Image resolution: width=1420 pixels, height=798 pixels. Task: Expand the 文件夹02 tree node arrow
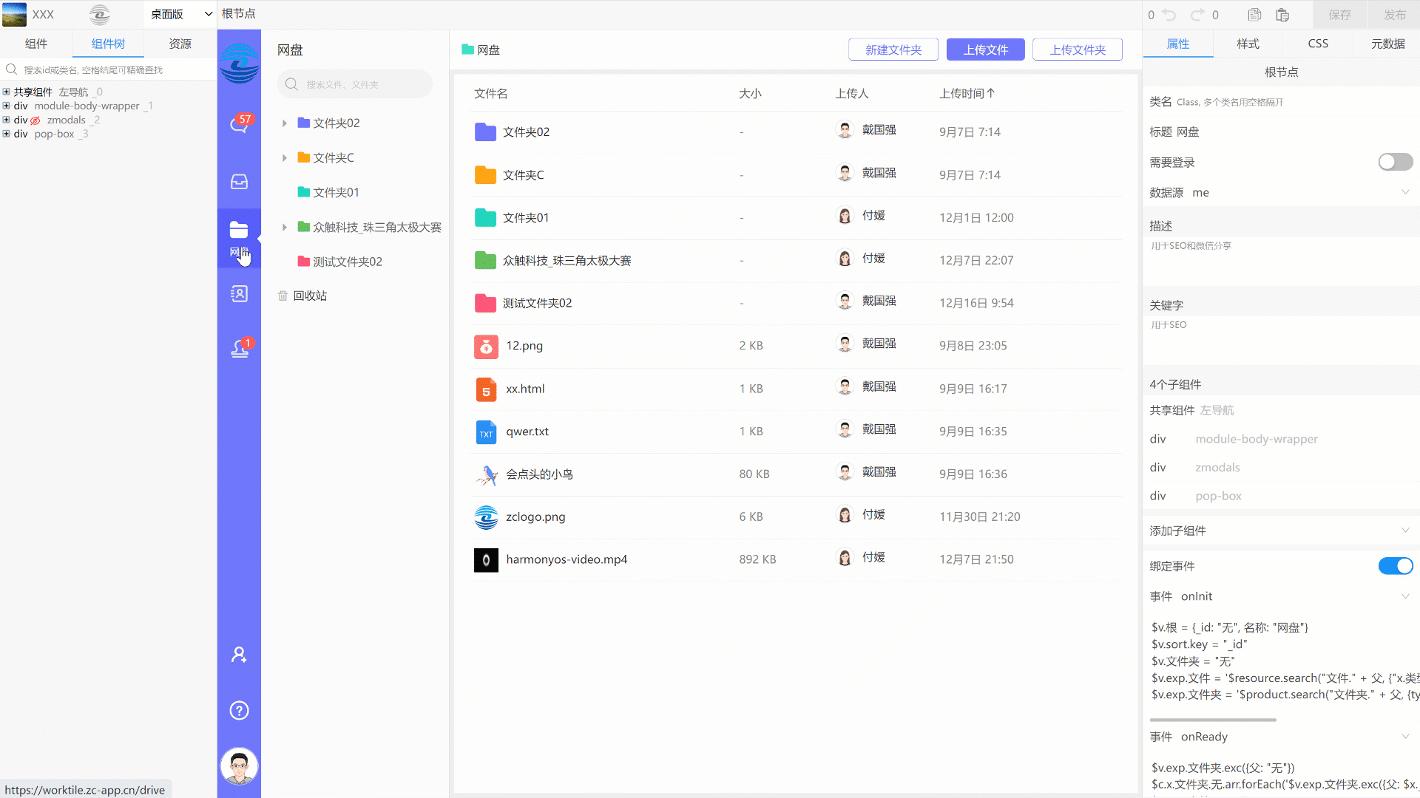284,123
